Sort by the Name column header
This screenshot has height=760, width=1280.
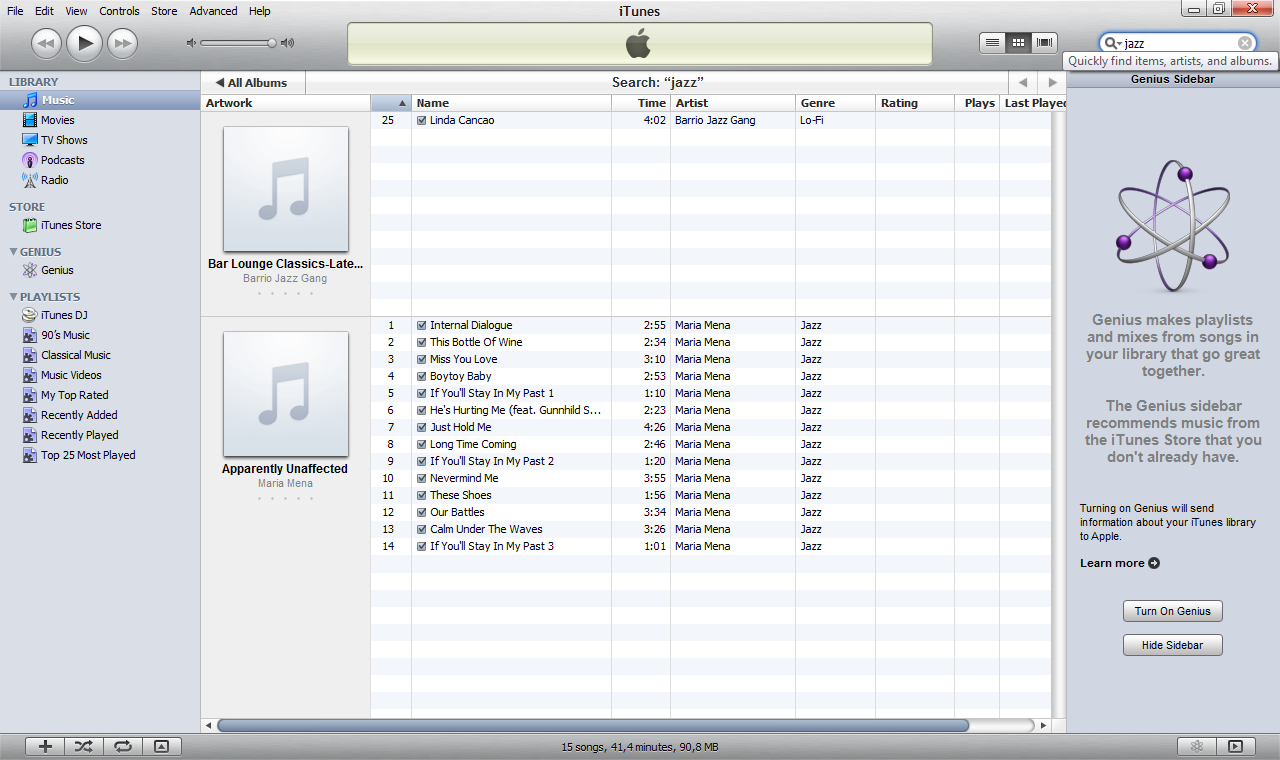pos(511,103)
